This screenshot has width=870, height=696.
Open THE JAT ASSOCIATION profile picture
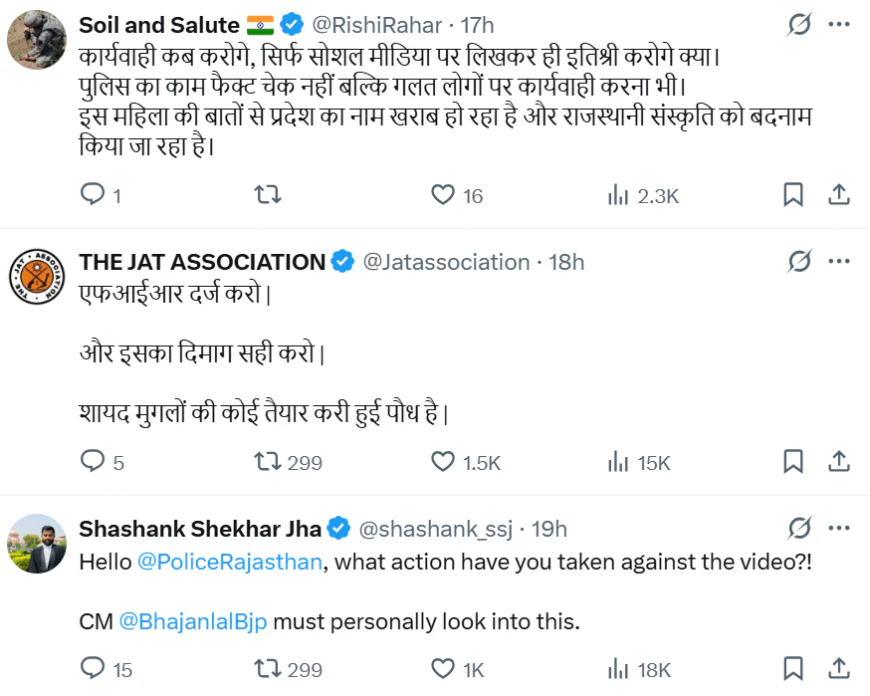(x=37, y=276)
